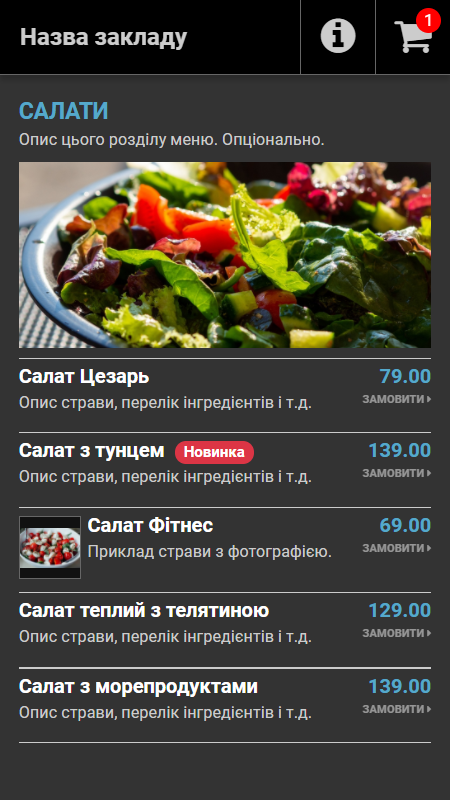Open the Салат Фітнес photo thumbnail
Screen dimensions: 450x800
click(50, 547)
